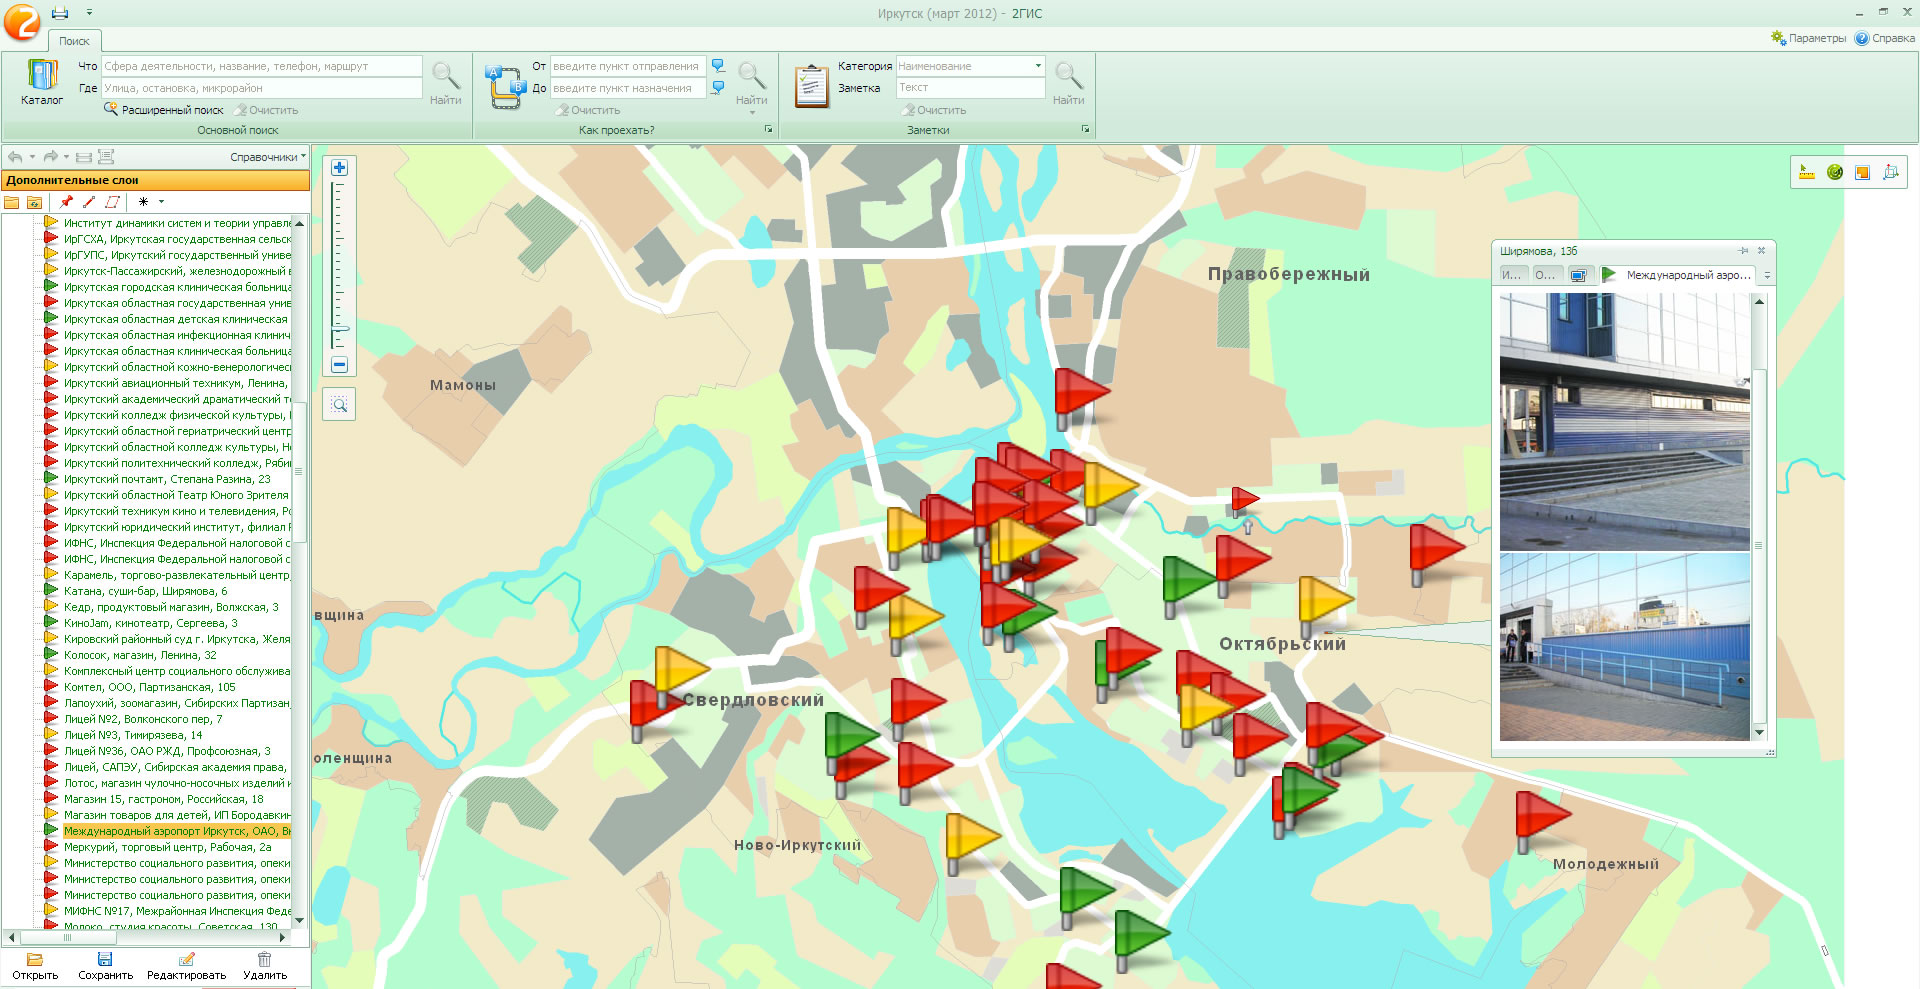1920x989 pixels.
Task: Switch to the monitors icon tab in popup
Action: (x=1578, y=275)
